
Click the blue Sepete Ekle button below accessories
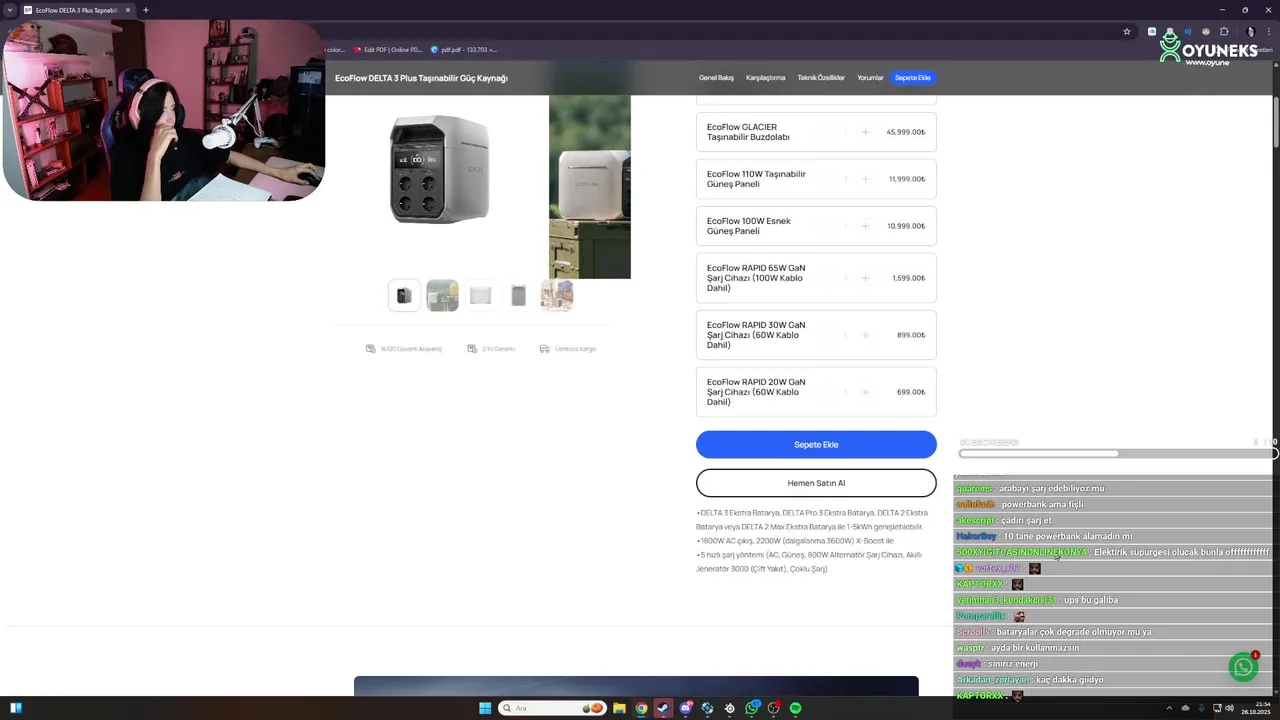(x=816, y=445)
